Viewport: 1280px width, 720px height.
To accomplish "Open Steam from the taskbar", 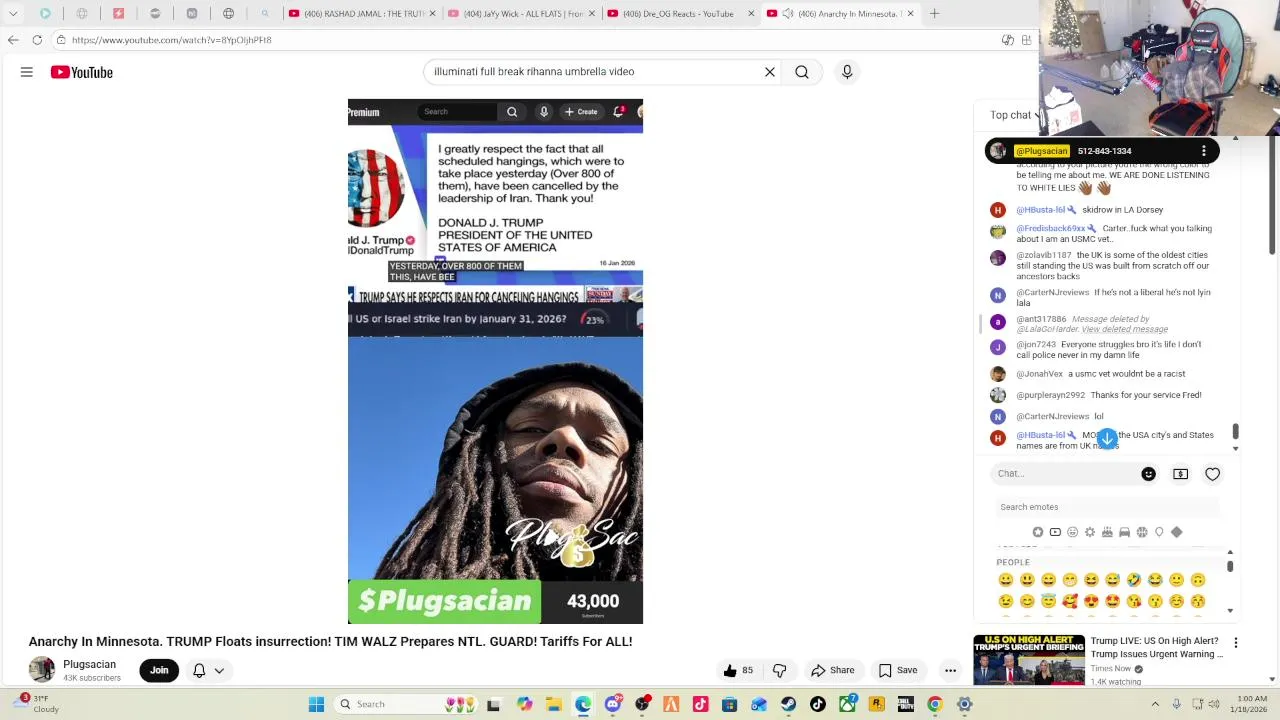I will [x=789, y=704].
